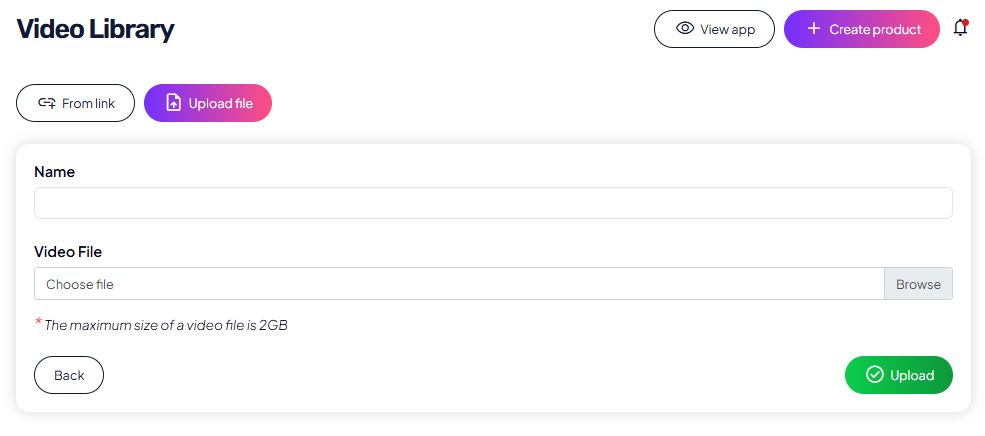Click the plus icon in Create product
This screenshot has width=985, height=436.
pos(814,29)
